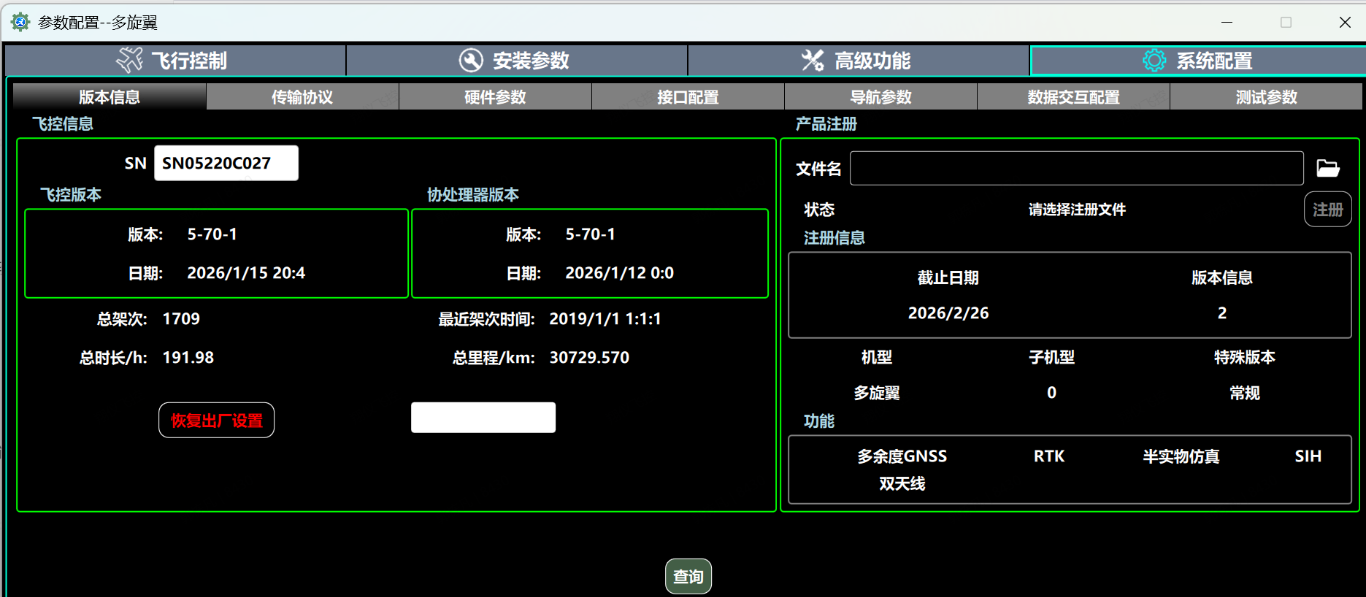
Task: Close the 参数配置 window
Action: point(1344,21)
